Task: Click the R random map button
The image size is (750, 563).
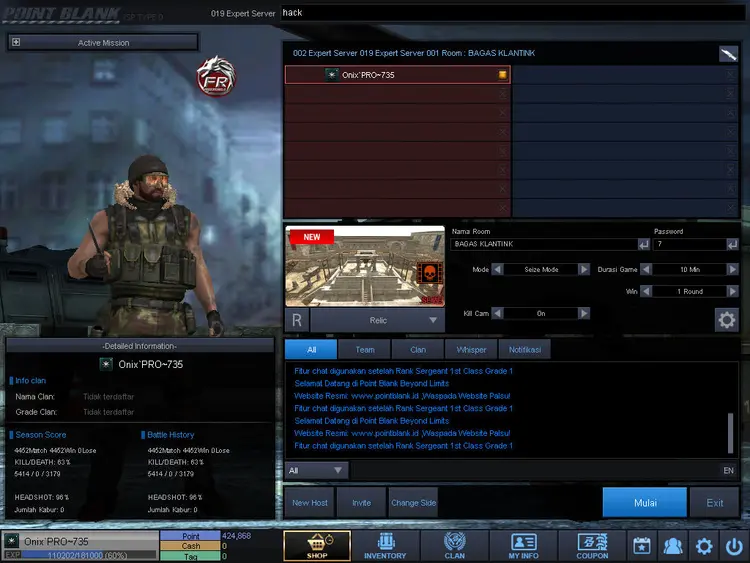Action: tap(297, 320)
